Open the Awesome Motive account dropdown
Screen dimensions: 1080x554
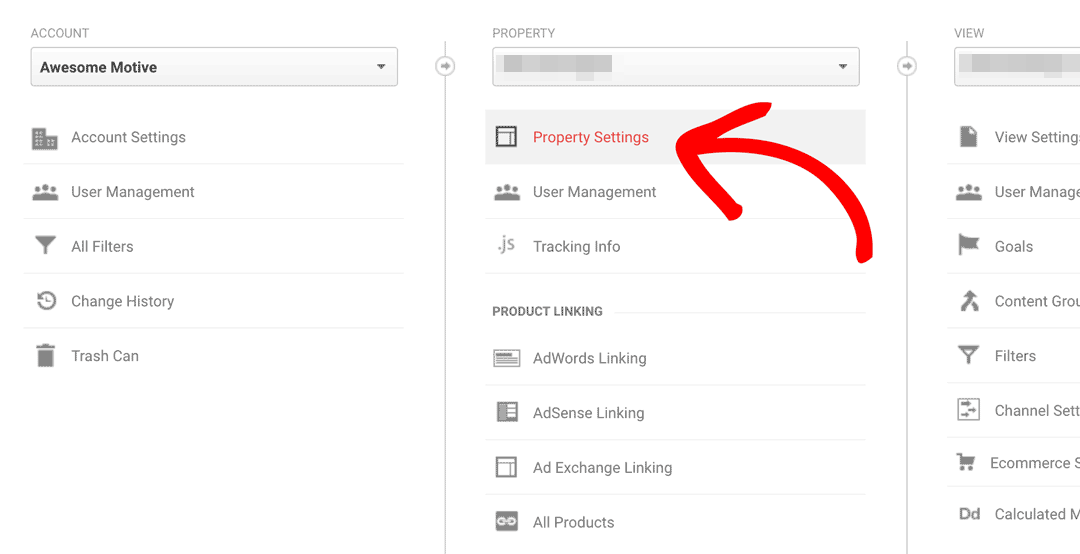214,67
